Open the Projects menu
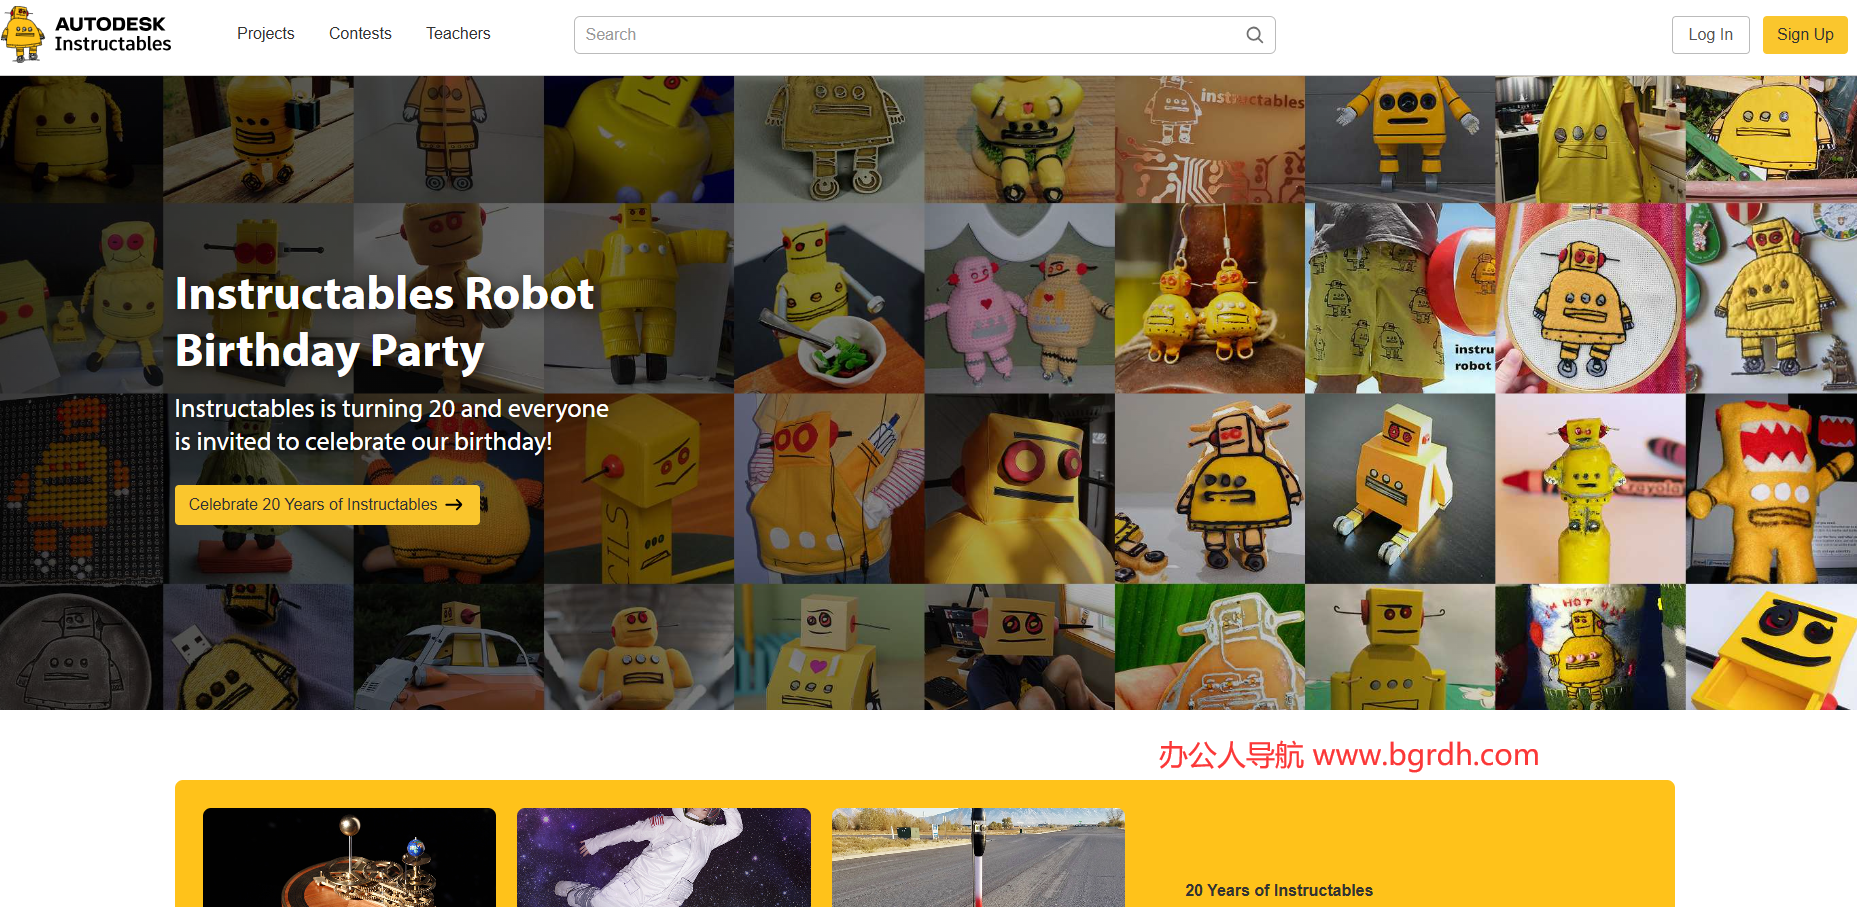This screenshot has width=1857, height=907. pos(266,34)
